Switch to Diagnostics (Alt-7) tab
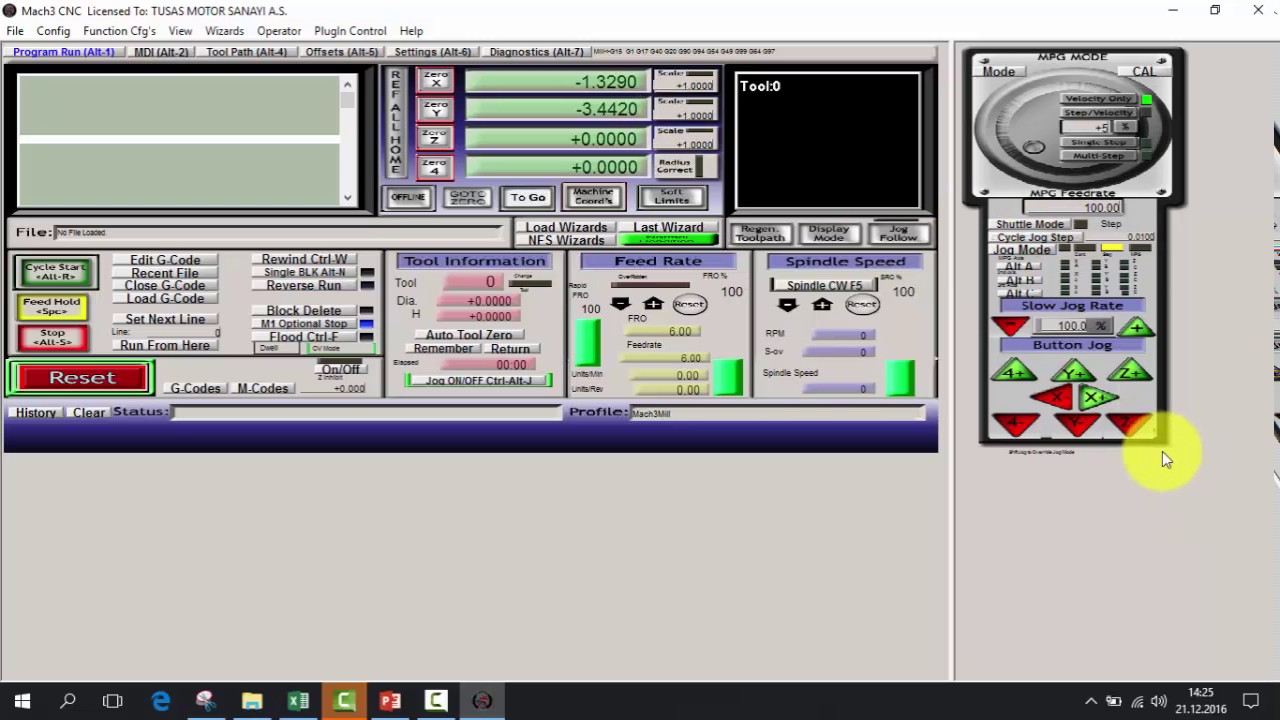This screenshot has height=720, width=1280. point(536,52)
